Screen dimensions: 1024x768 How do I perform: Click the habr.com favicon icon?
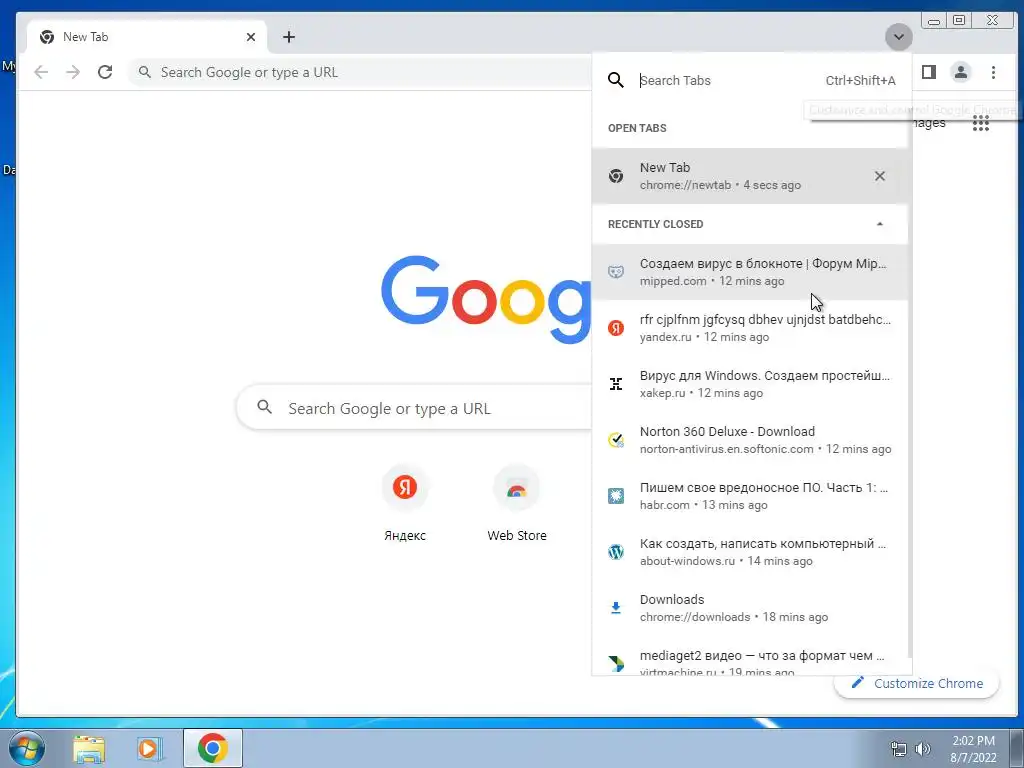(x=616, y=496)
